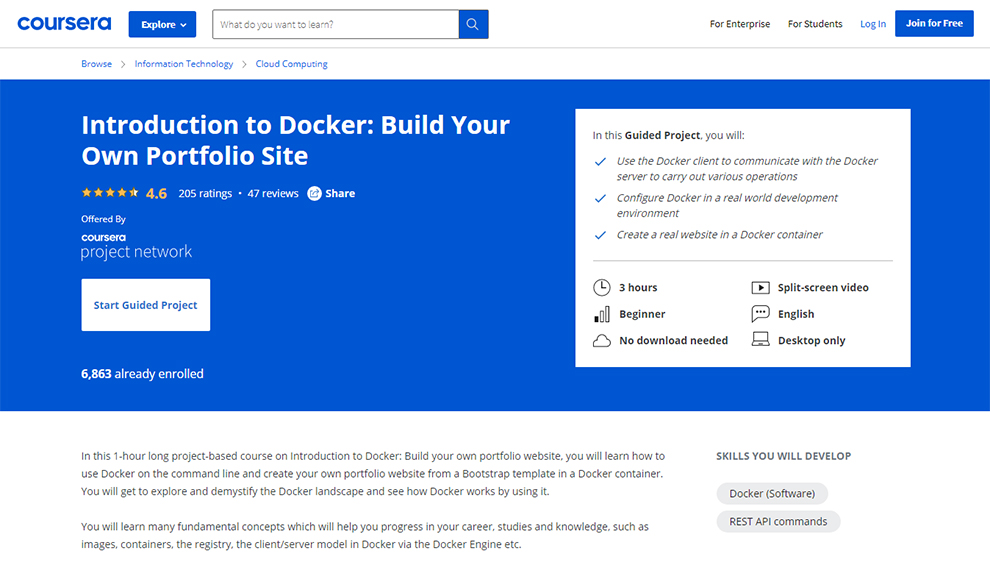The image size is (990, 562).
Task: Open the Information Technology breadcrumb
Action: click(184, 64)
